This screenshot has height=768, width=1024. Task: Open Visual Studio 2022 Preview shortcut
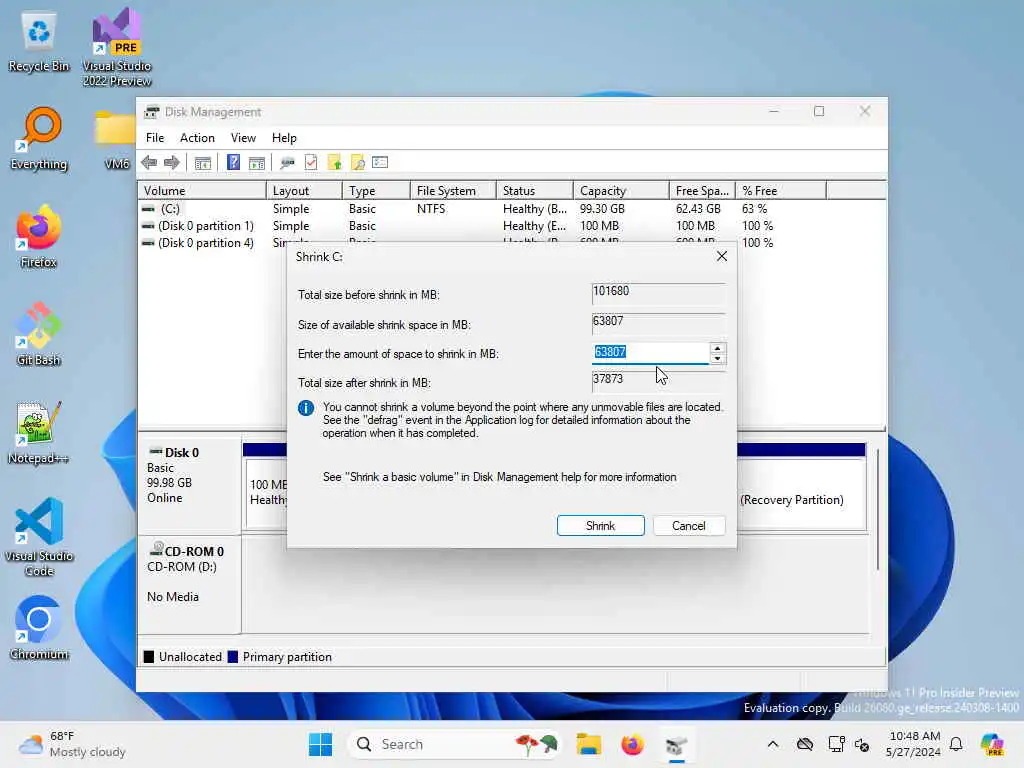(x=117, y=47)
